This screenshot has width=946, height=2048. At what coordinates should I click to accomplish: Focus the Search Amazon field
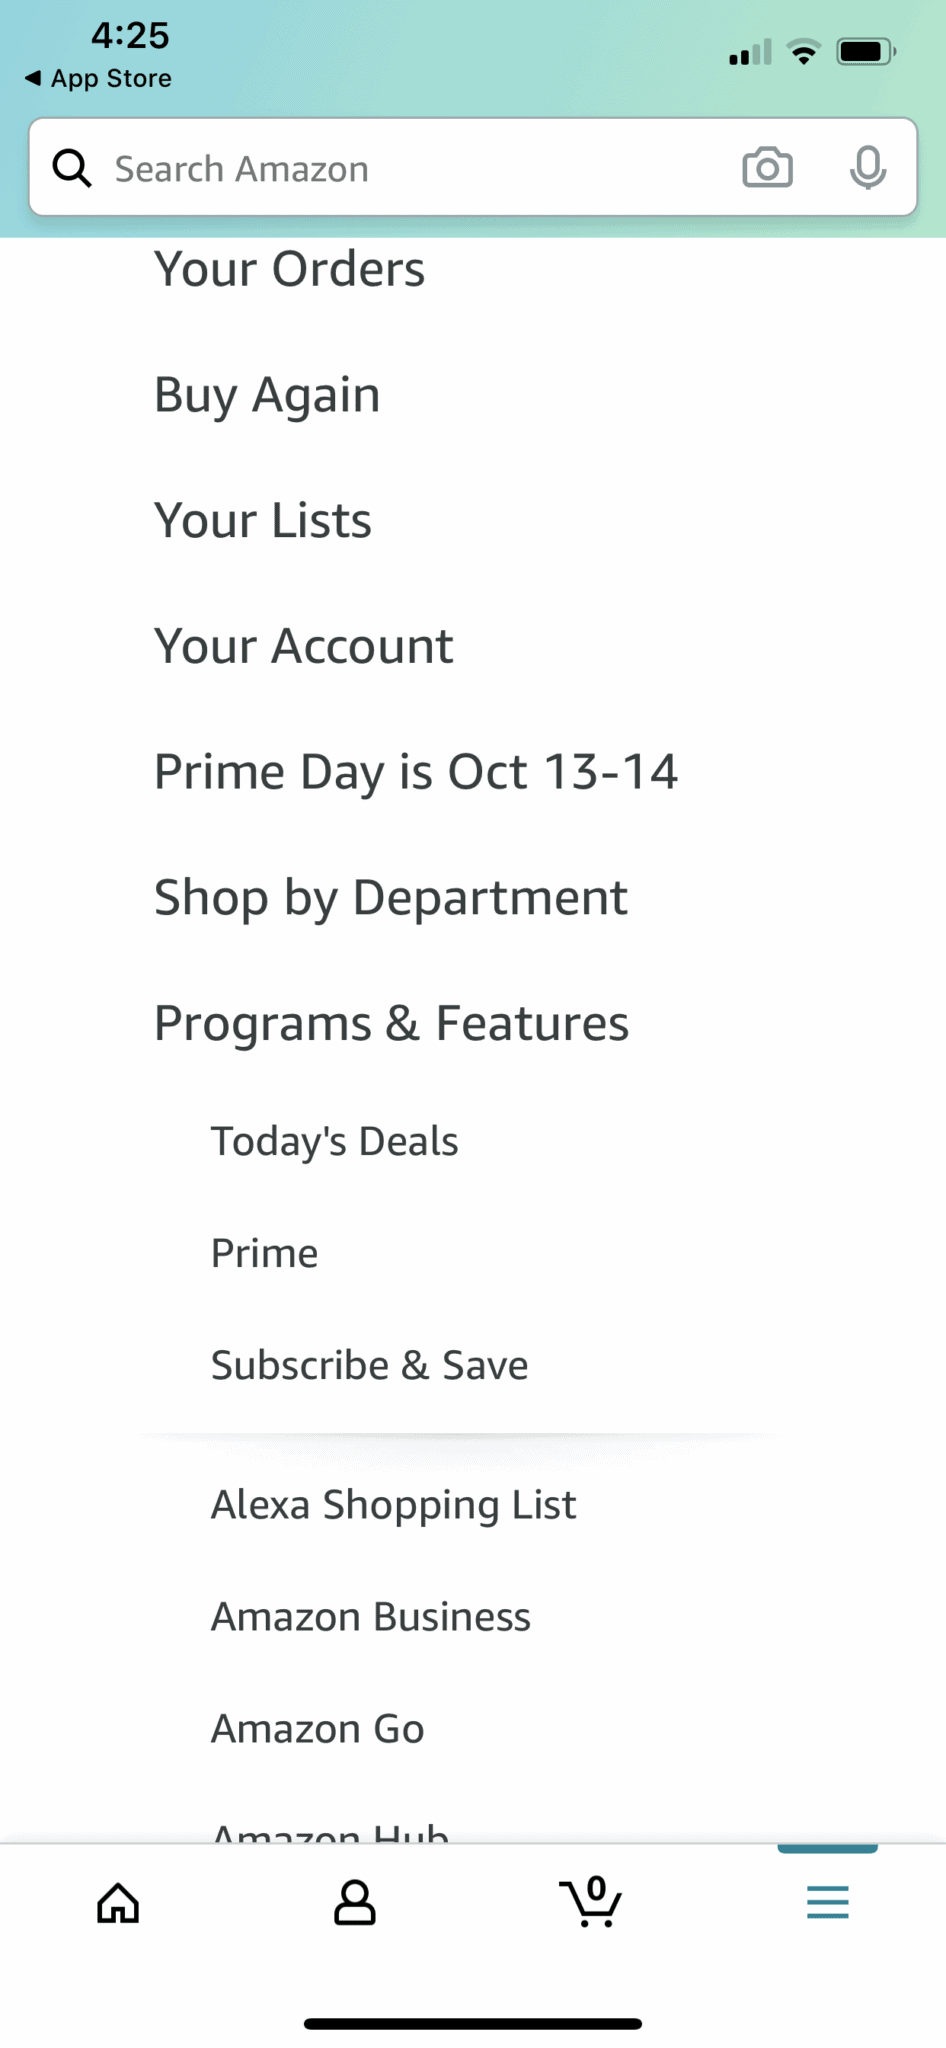click(x=420, y=168)
